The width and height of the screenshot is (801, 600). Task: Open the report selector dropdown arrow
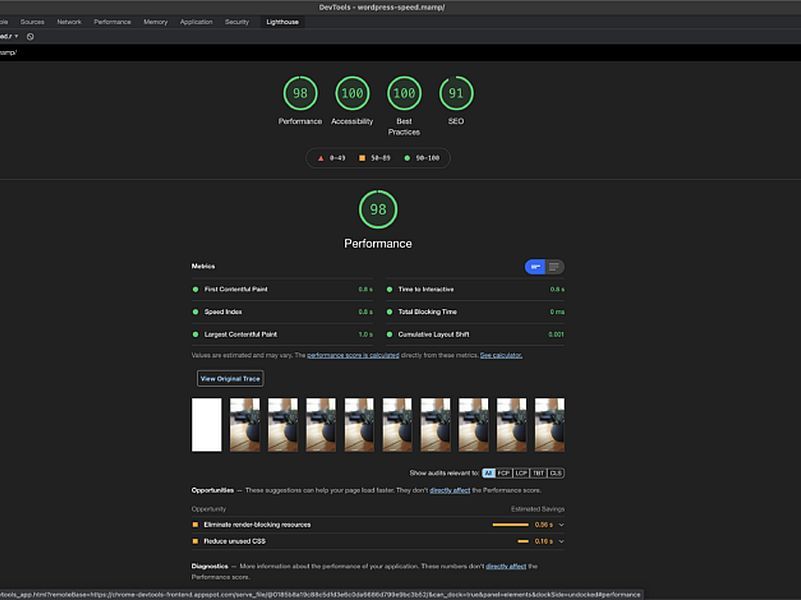(16, 36)
